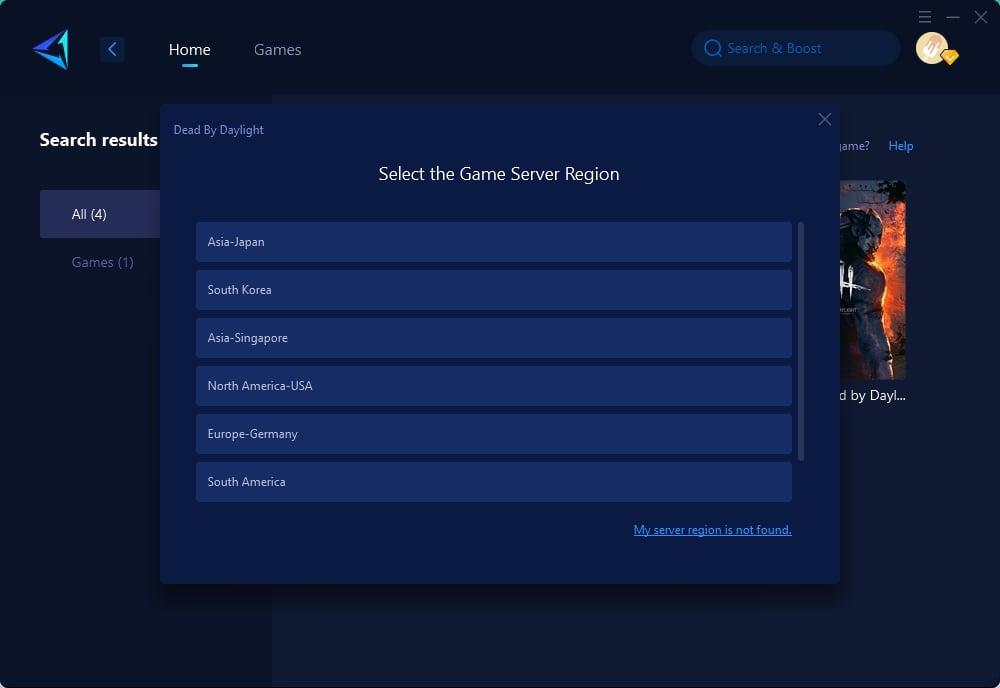
Task: Open the Games tab
Action: [277, 50]
